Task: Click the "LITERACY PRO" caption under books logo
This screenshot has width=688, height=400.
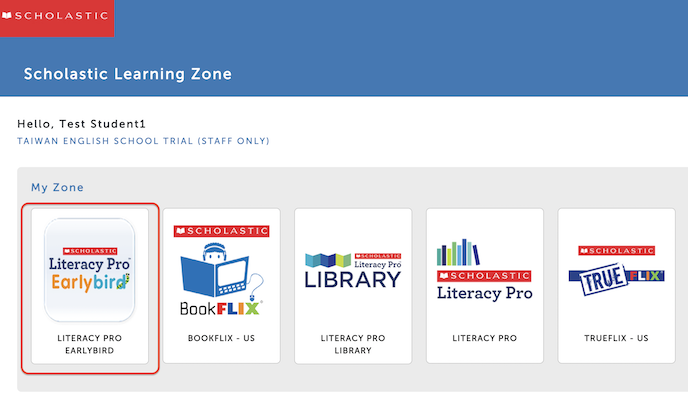Action: [x=484, y=338]
